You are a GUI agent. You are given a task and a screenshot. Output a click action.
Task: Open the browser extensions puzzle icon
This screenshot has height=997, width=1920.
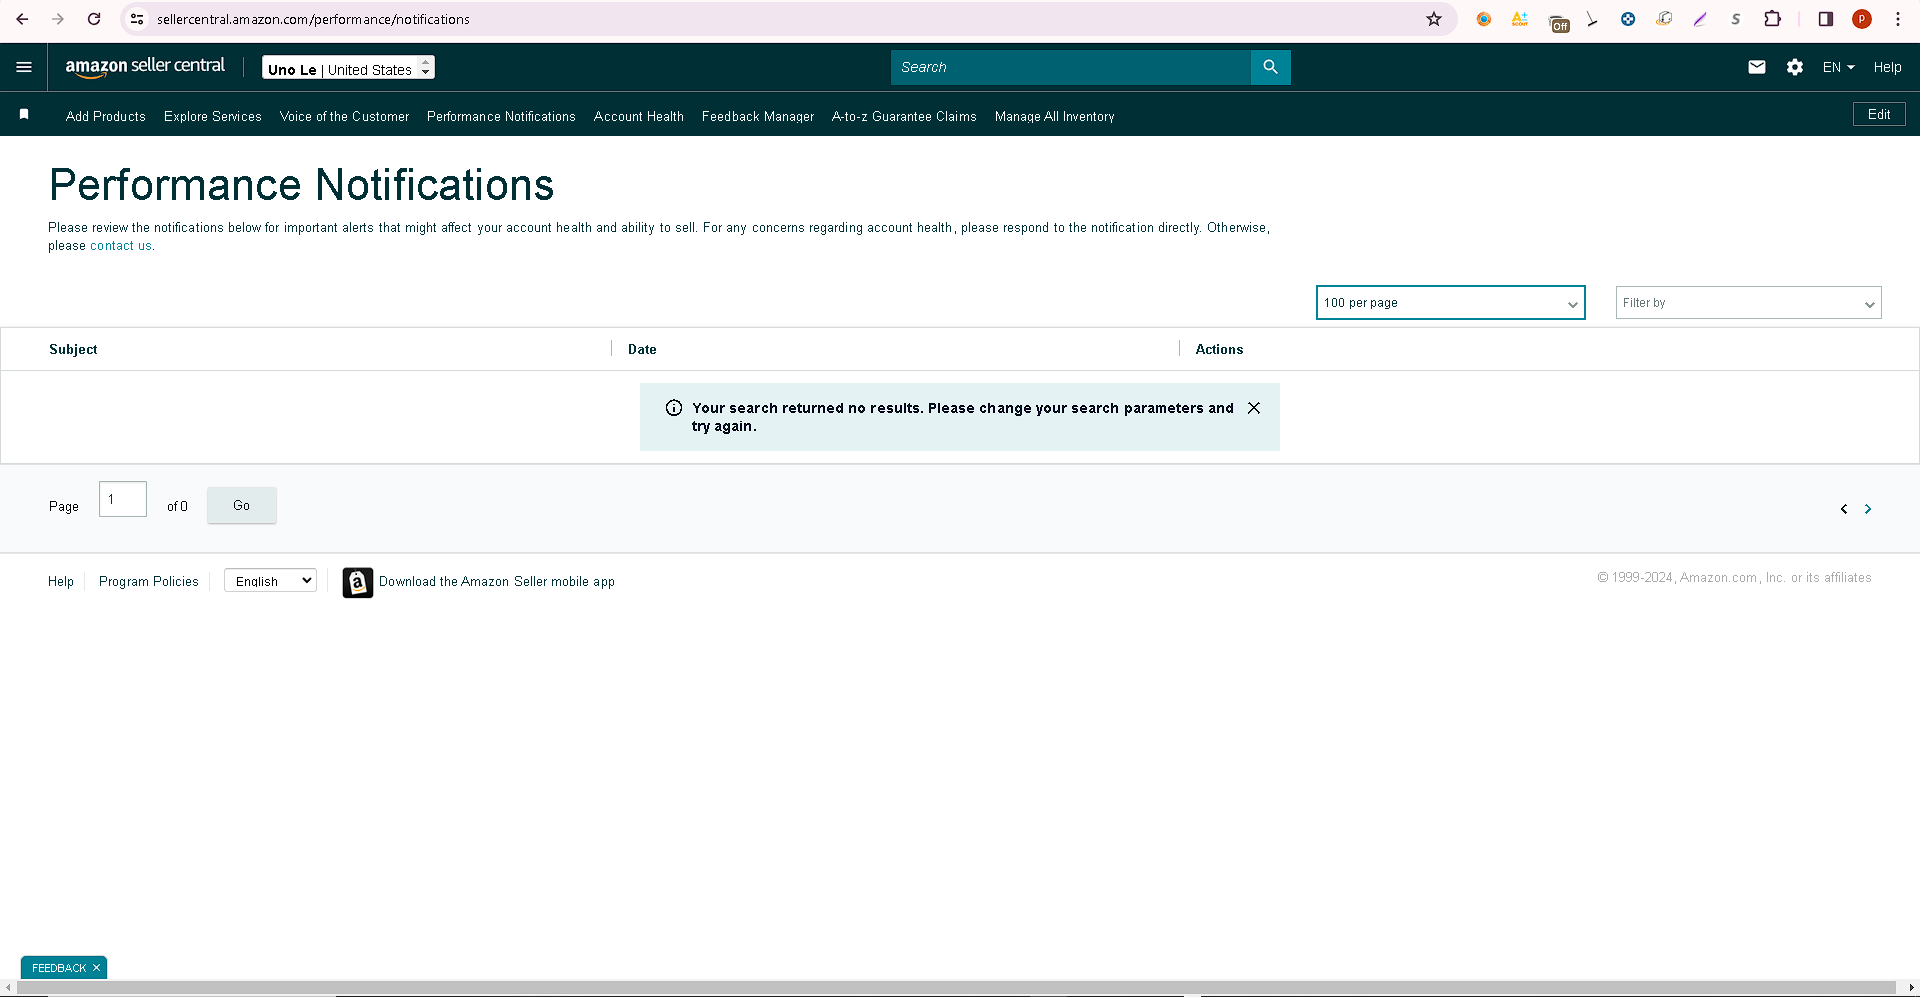[1772, 19]
